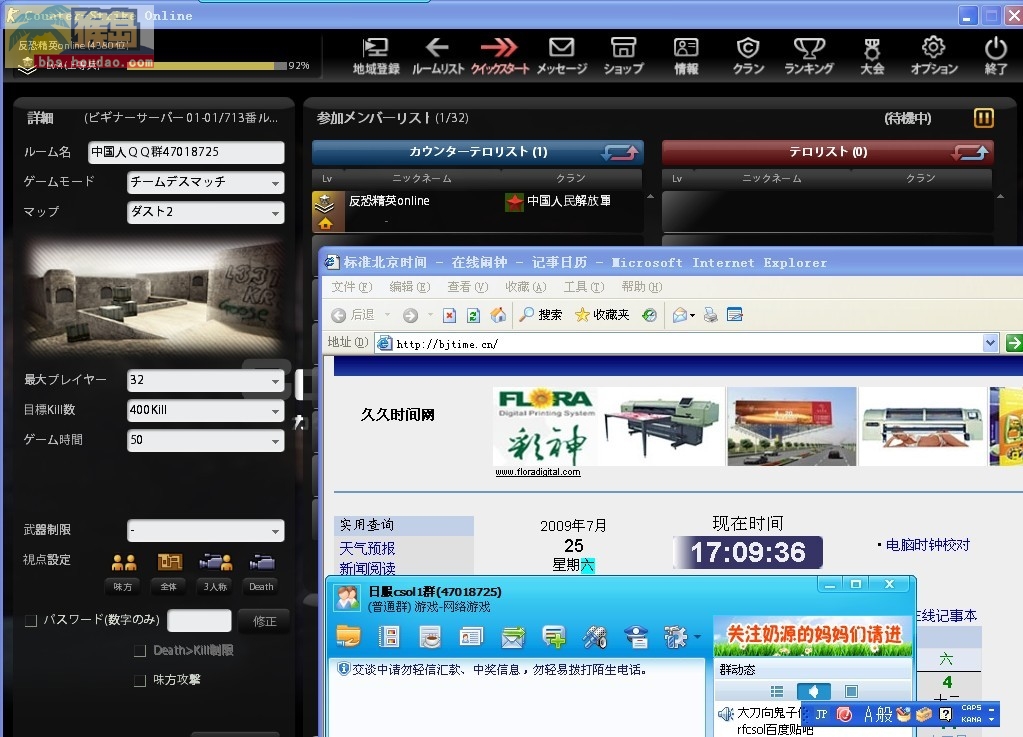Open the IE 查看(V) menu
The height and width of the screenshot is (737, 1023).
pyautogui.click(x=468, y=287)
